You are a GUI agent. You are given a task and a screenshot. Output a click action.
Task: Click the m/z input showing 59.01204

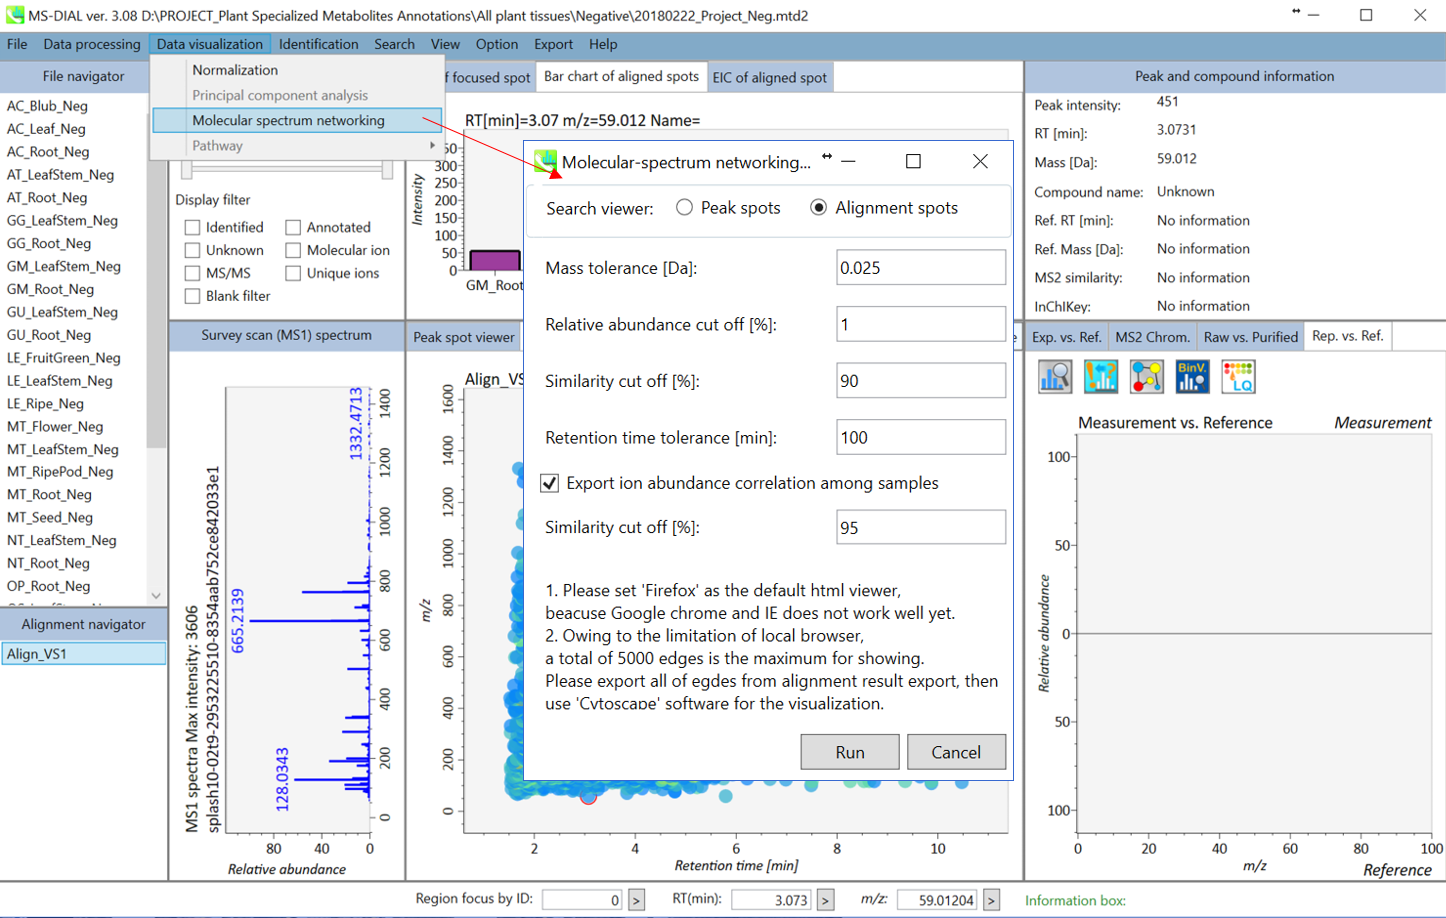point(937,901)
